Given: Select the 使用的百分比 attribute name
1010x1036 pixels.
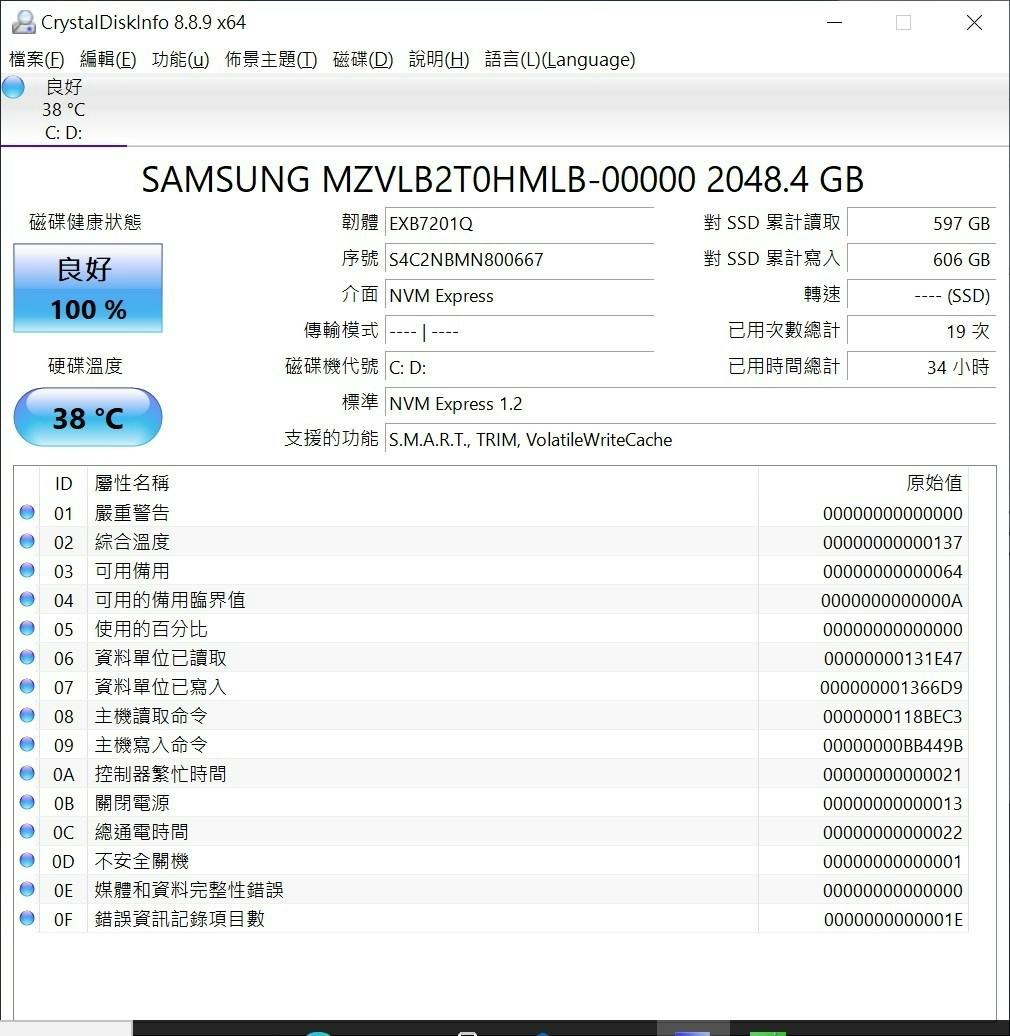Looking at the screenshot, I should tap(151, 629).
